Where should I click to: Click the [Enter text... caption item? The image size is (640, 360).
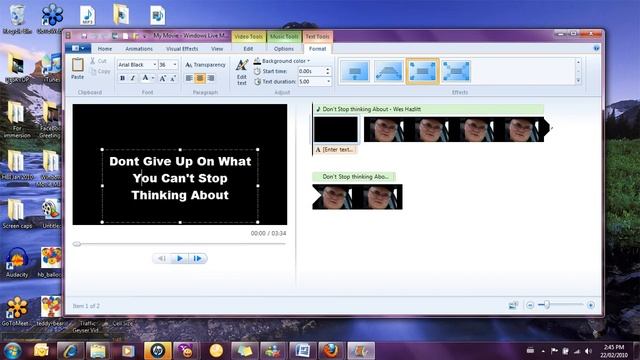(336, 150)
